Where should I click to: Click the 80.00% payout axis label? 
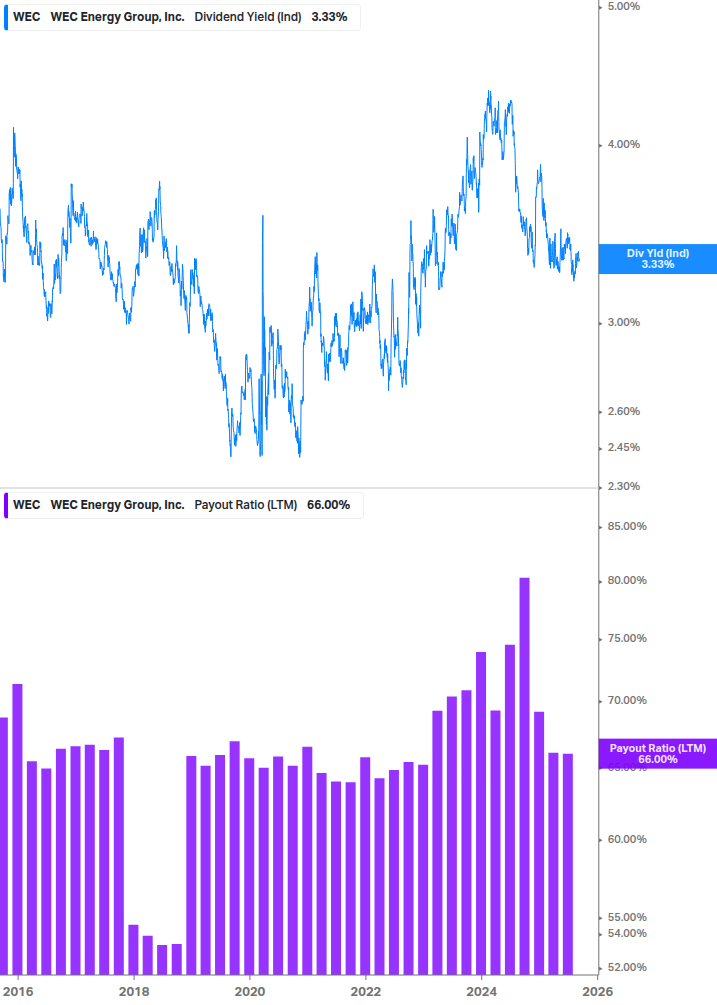[x=627, y=581]
